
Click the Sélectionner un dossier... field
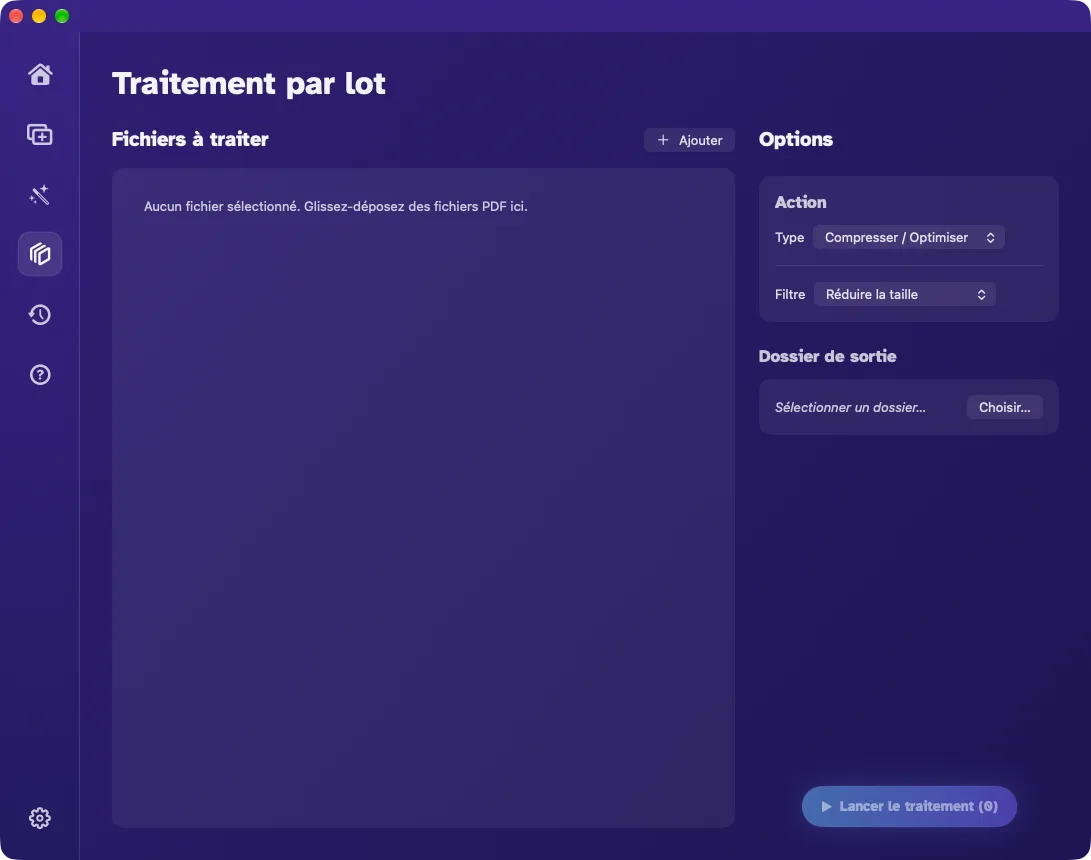coord(850,407)
